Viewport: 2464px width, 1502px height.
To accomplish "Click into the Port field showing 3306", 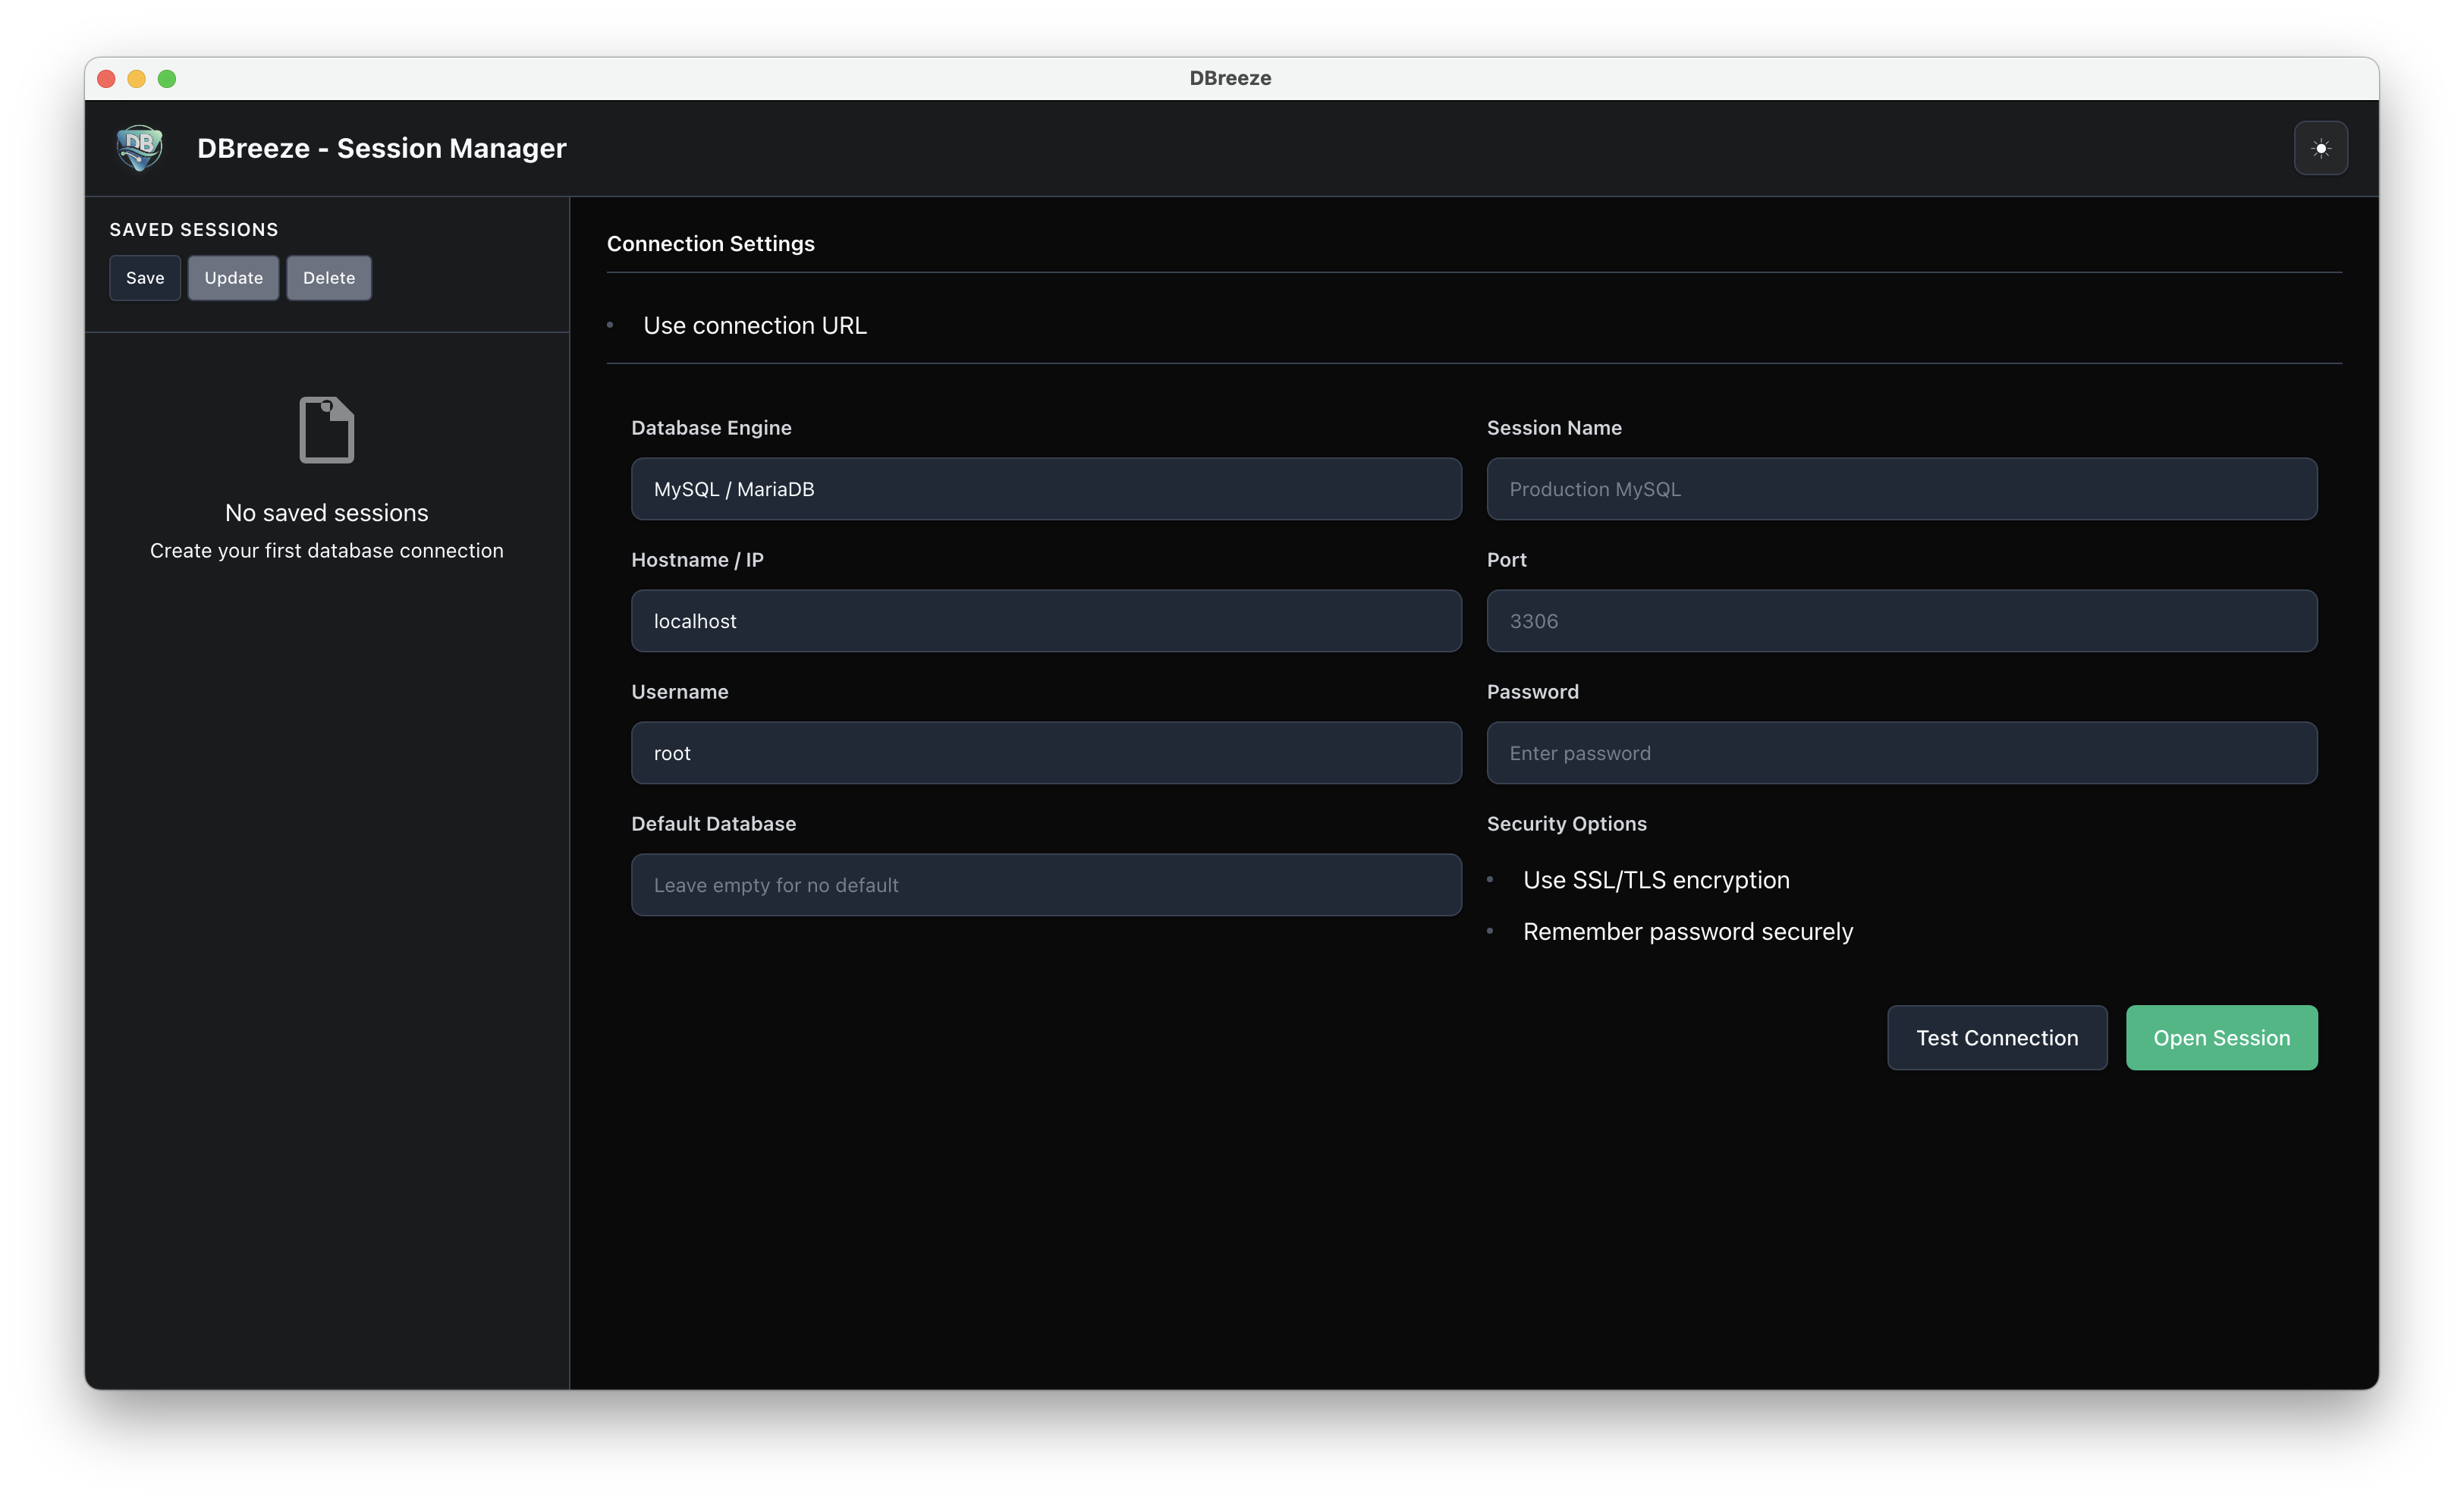I will pyautogui.click(x=1901, y=621).
